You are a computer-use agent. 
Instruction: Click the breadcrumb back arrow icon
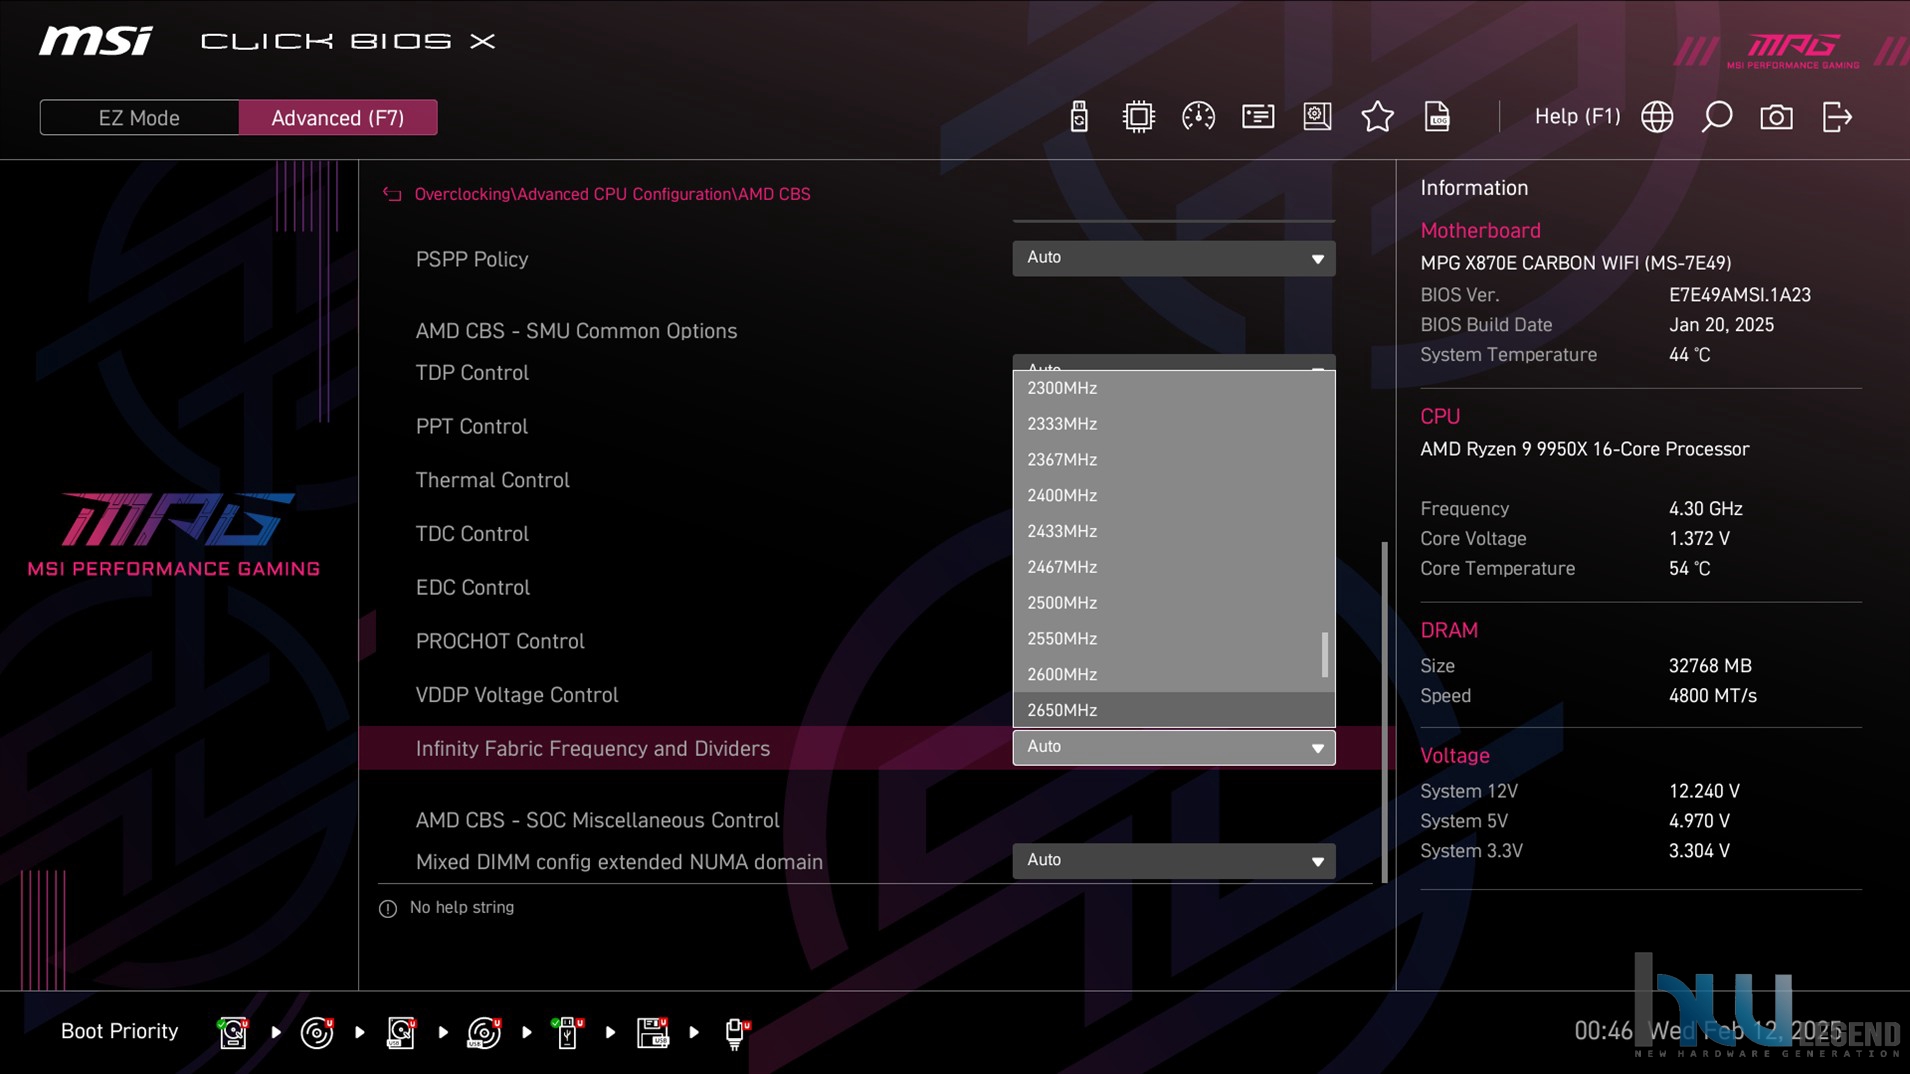coord(392,194)
